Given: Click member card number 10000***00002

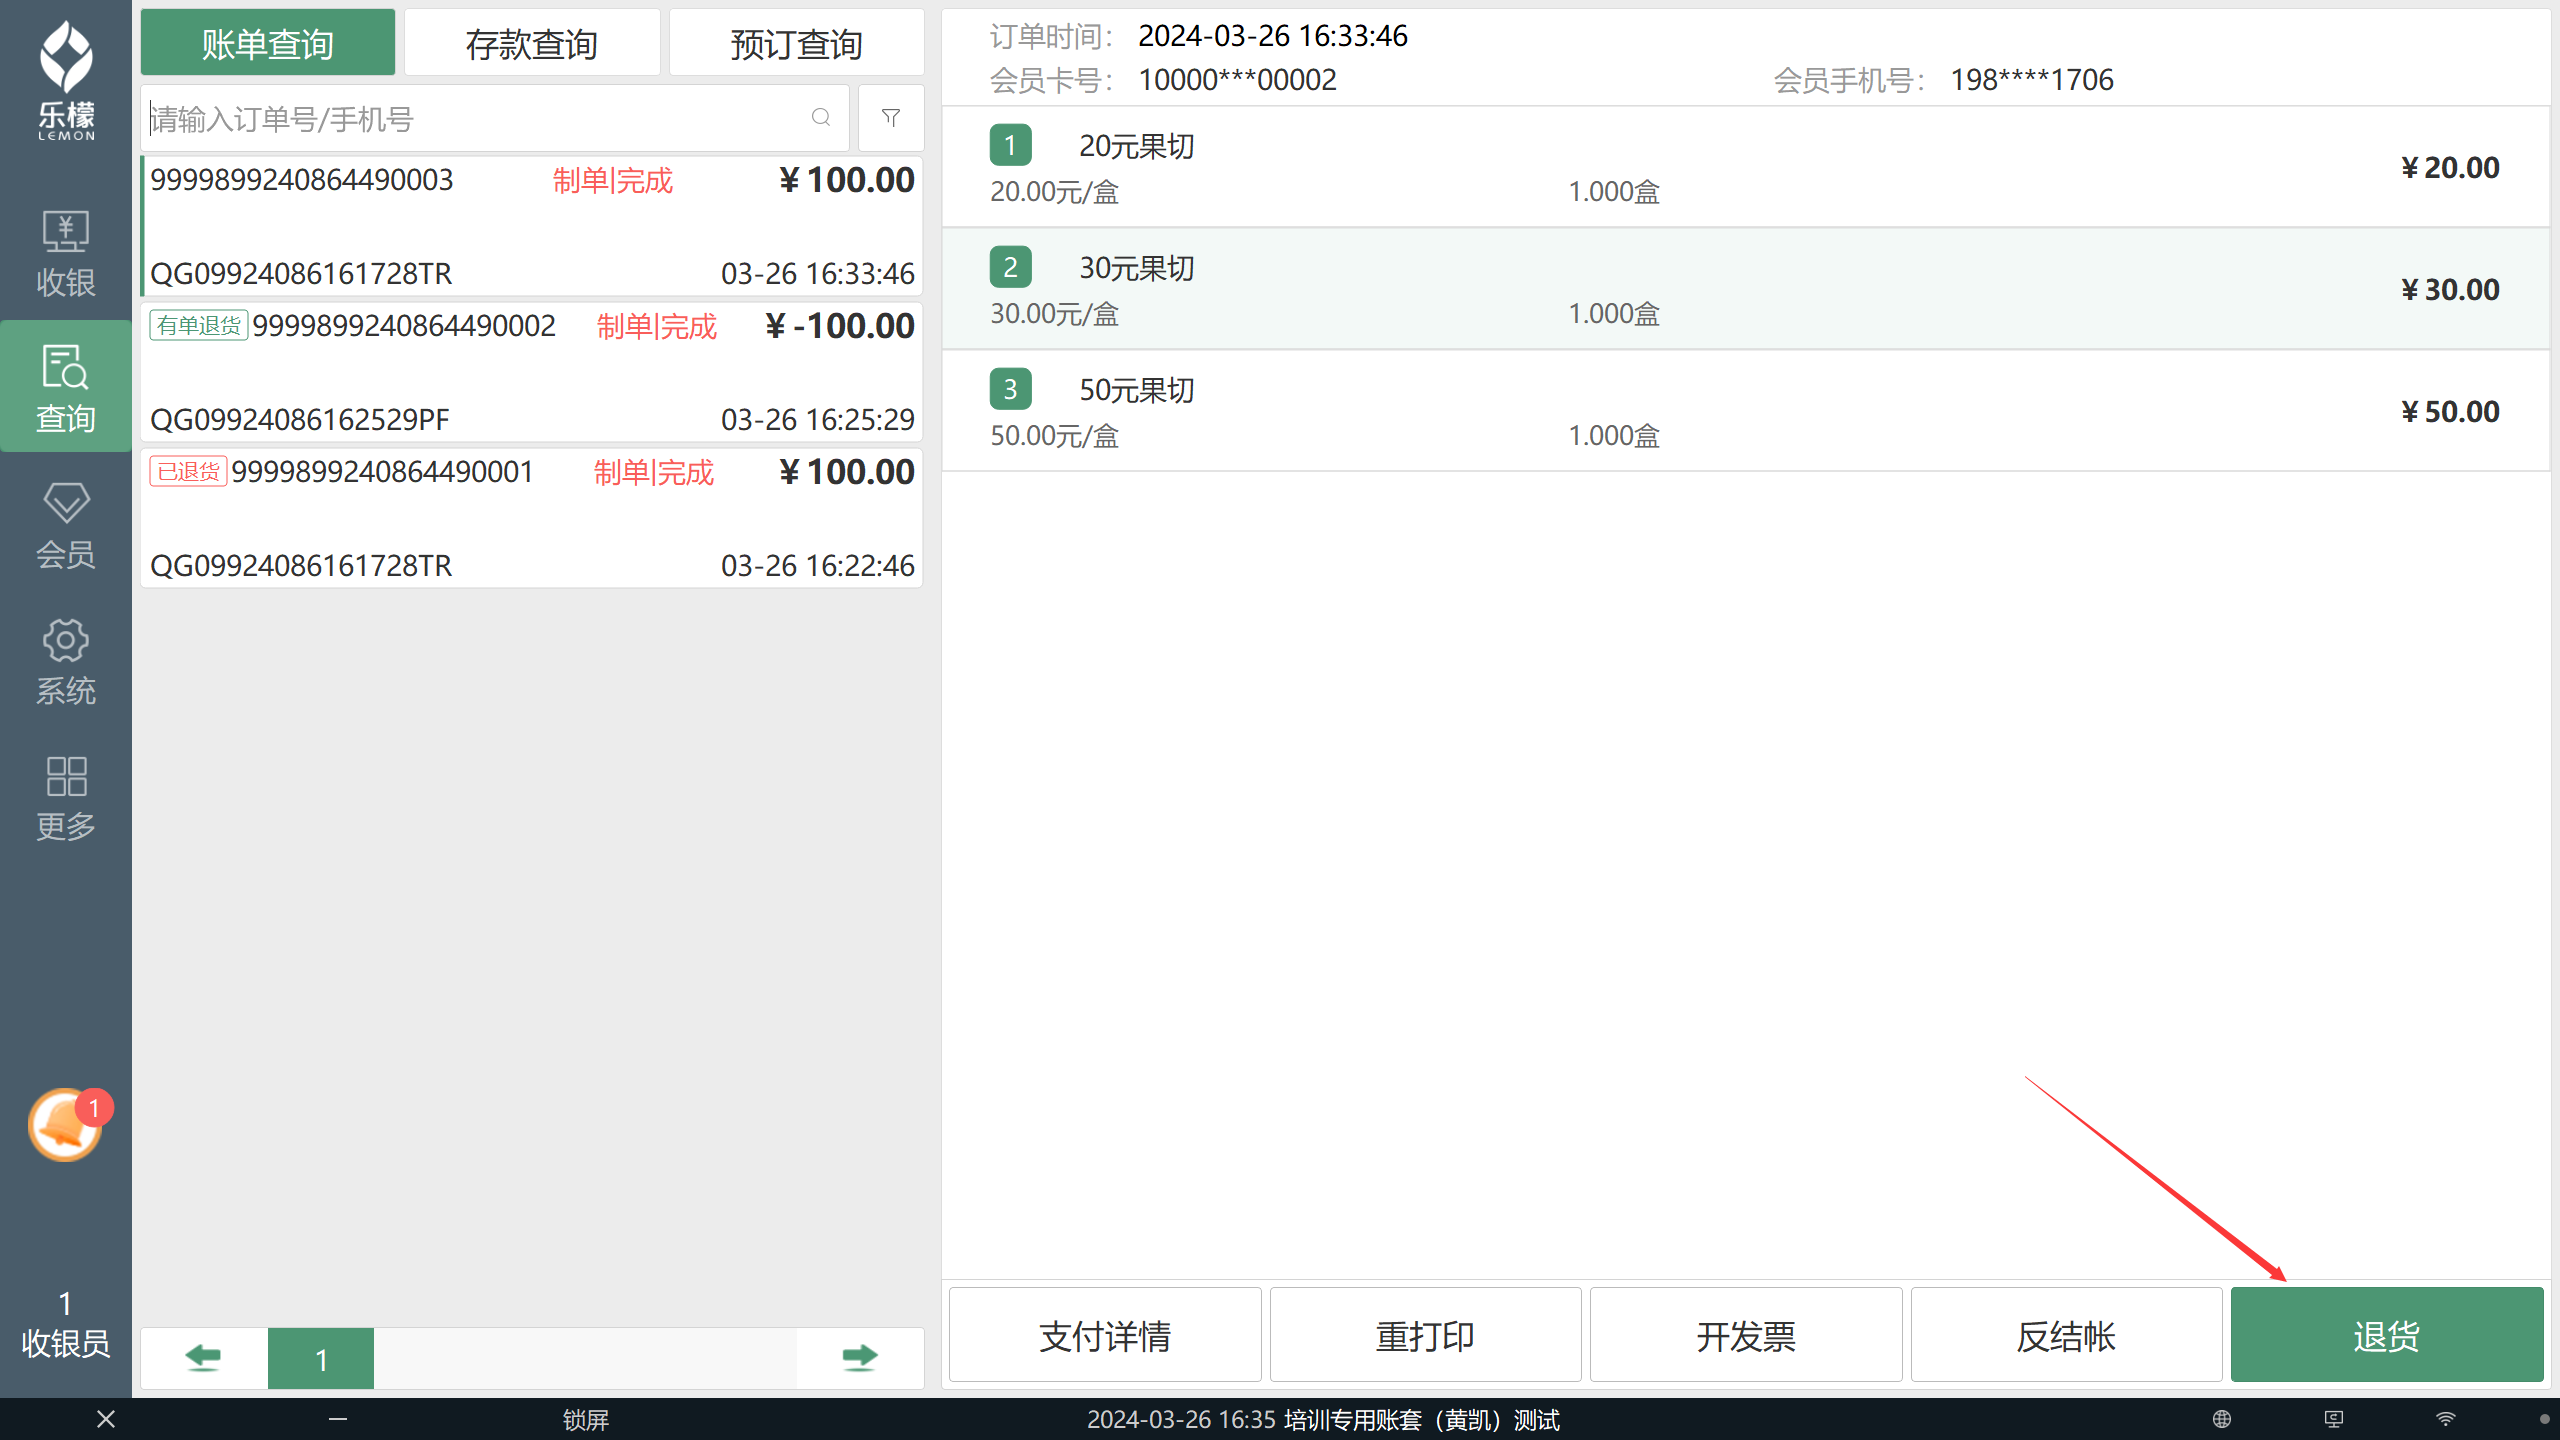Looking at the screenshot, I should click(x=1238, y=80).
